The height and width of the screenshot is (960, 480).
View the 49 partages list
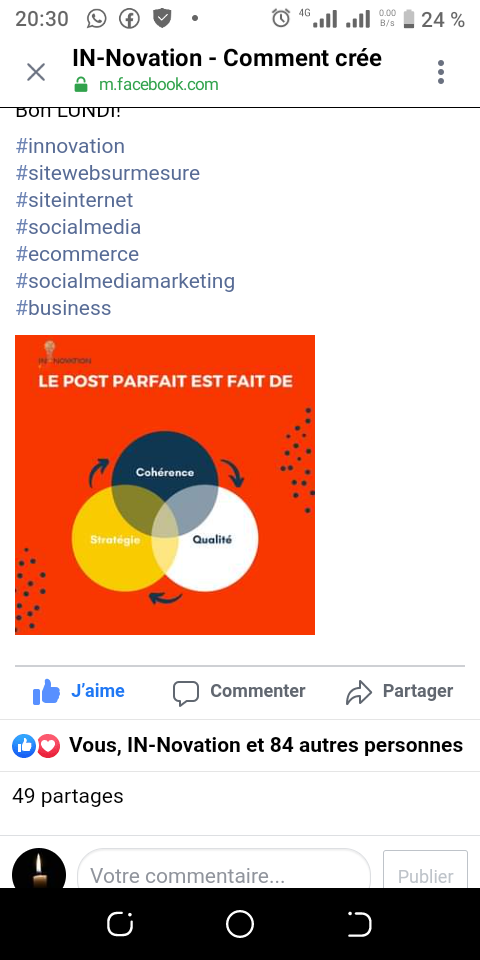[x=68, y=797]
